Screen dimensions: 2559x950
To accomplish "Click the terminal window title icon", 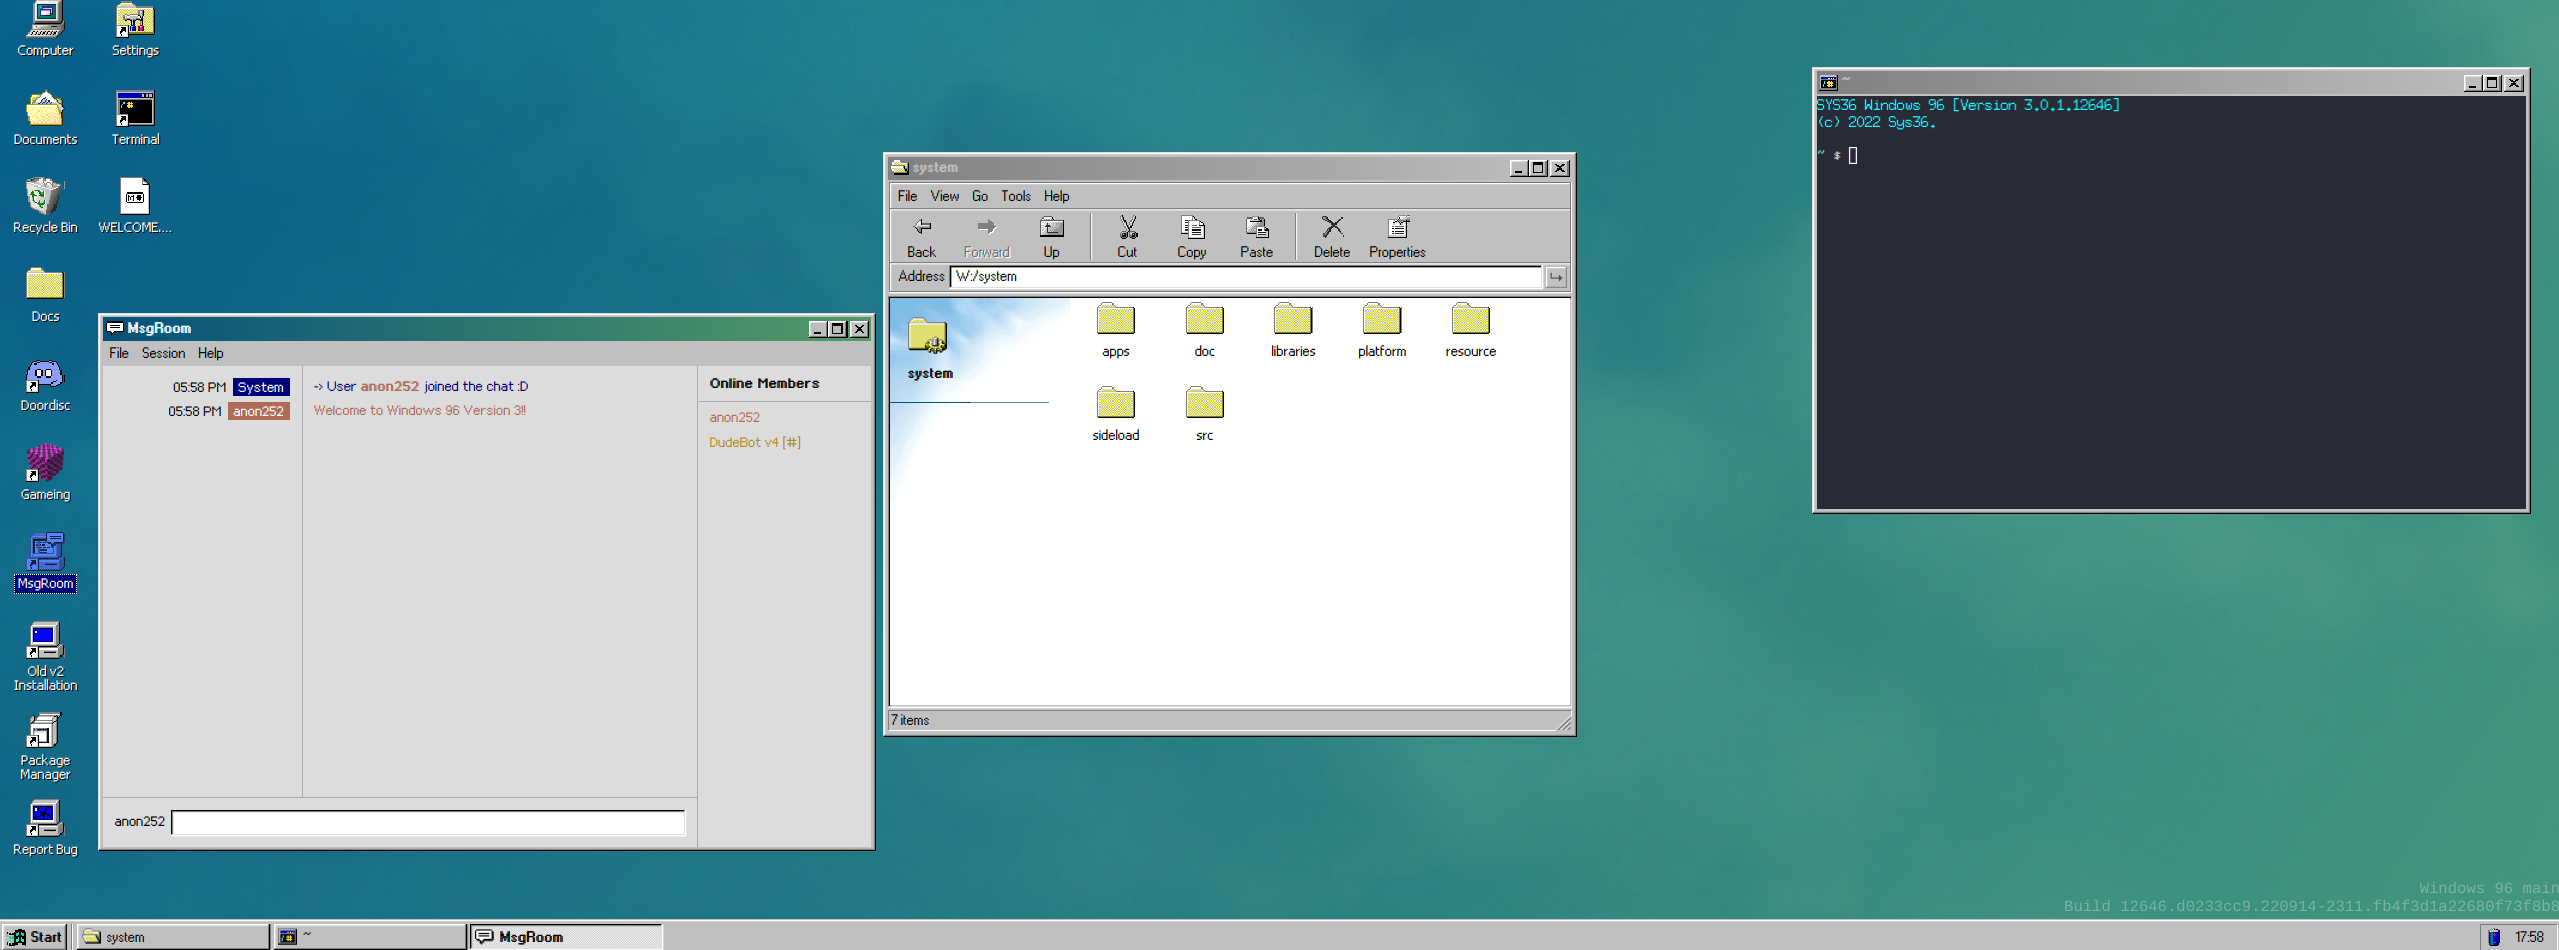I will click(x=1829, y=82).
